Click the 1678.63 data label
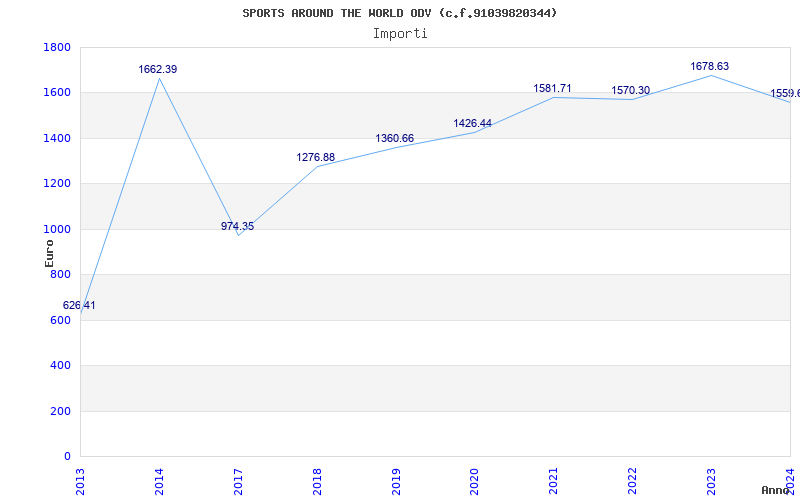The height and width of the screenshot is (500, 800). [x=710, y=66]
